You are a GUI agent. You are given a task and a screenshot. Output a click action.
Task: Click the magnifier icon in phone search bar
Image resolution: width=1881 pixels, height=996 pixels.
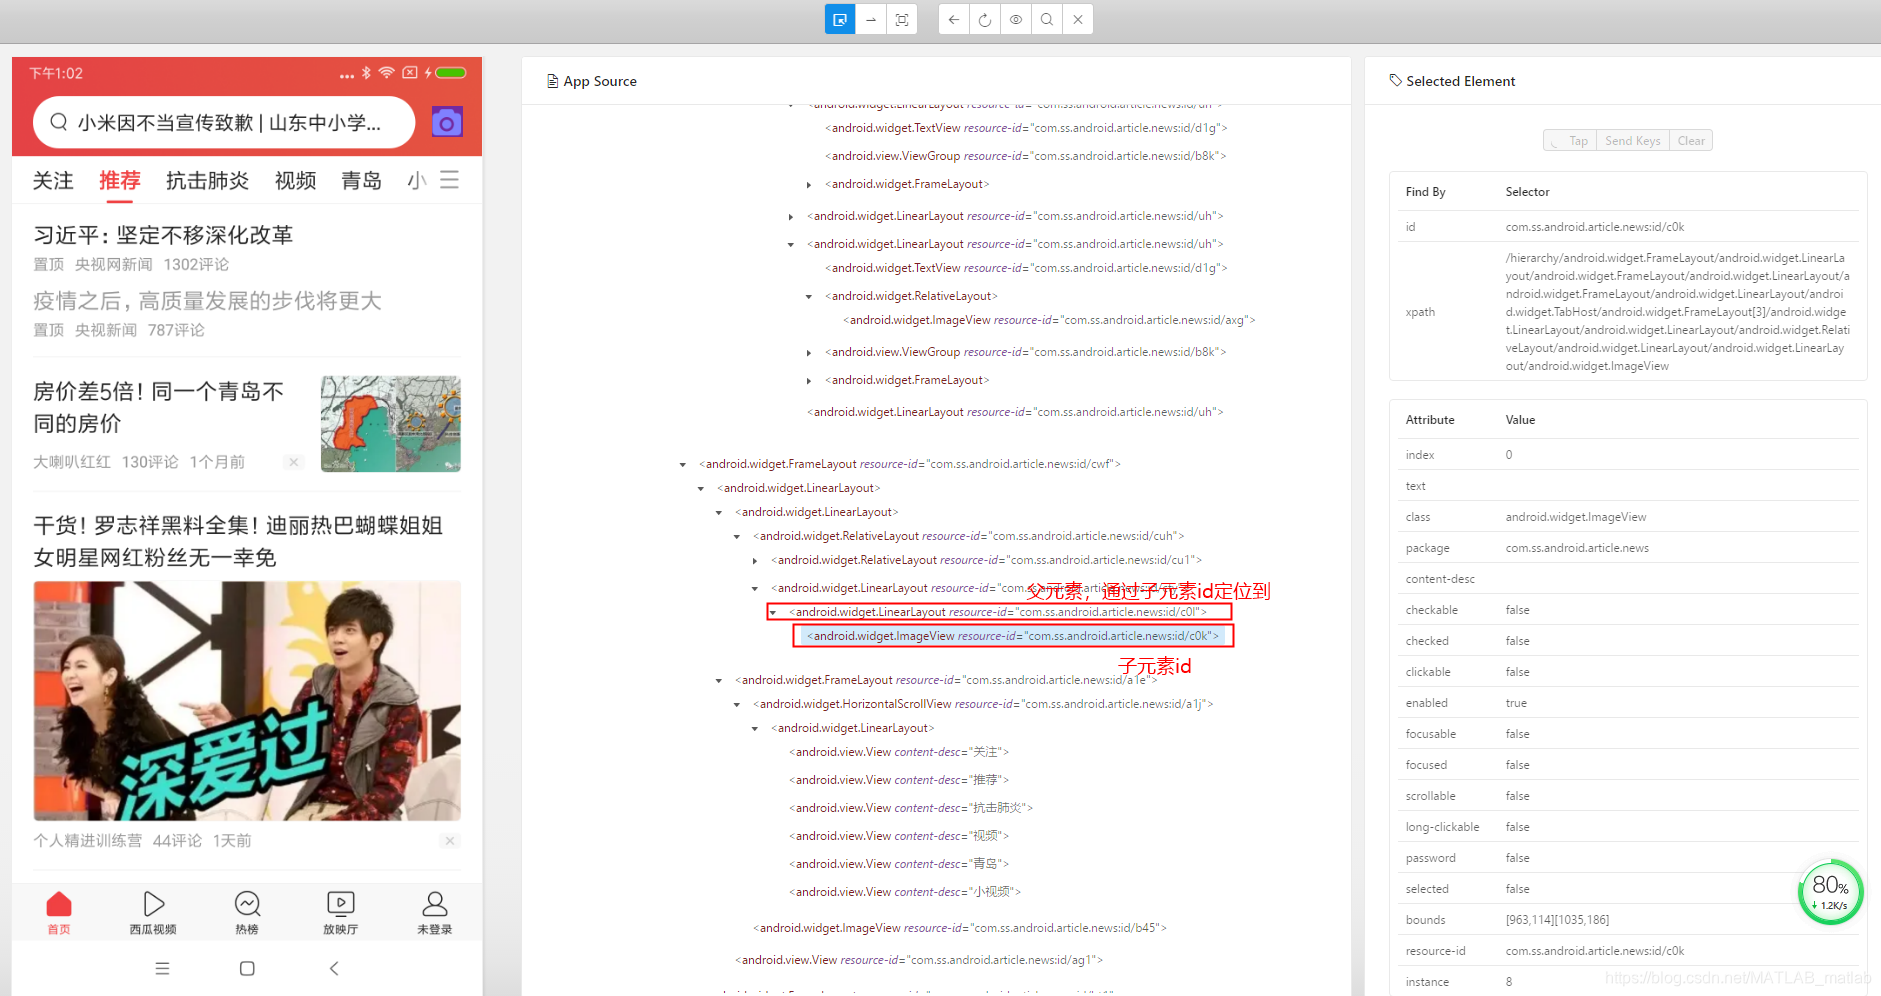tap(59, 122)
